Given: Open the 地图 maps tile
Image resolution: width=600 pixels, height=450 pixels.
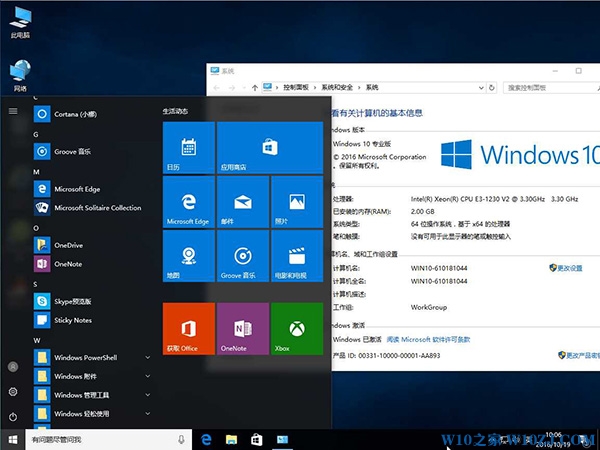Looking at the screenshot, I should pos(189,256).
